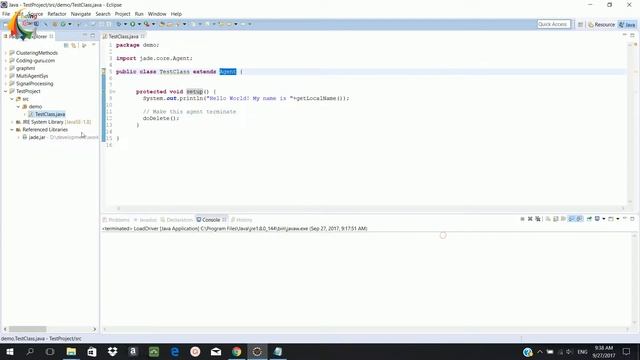Maximize the Console view
This screenshot has width=640, height=360.
coord(632,219)
